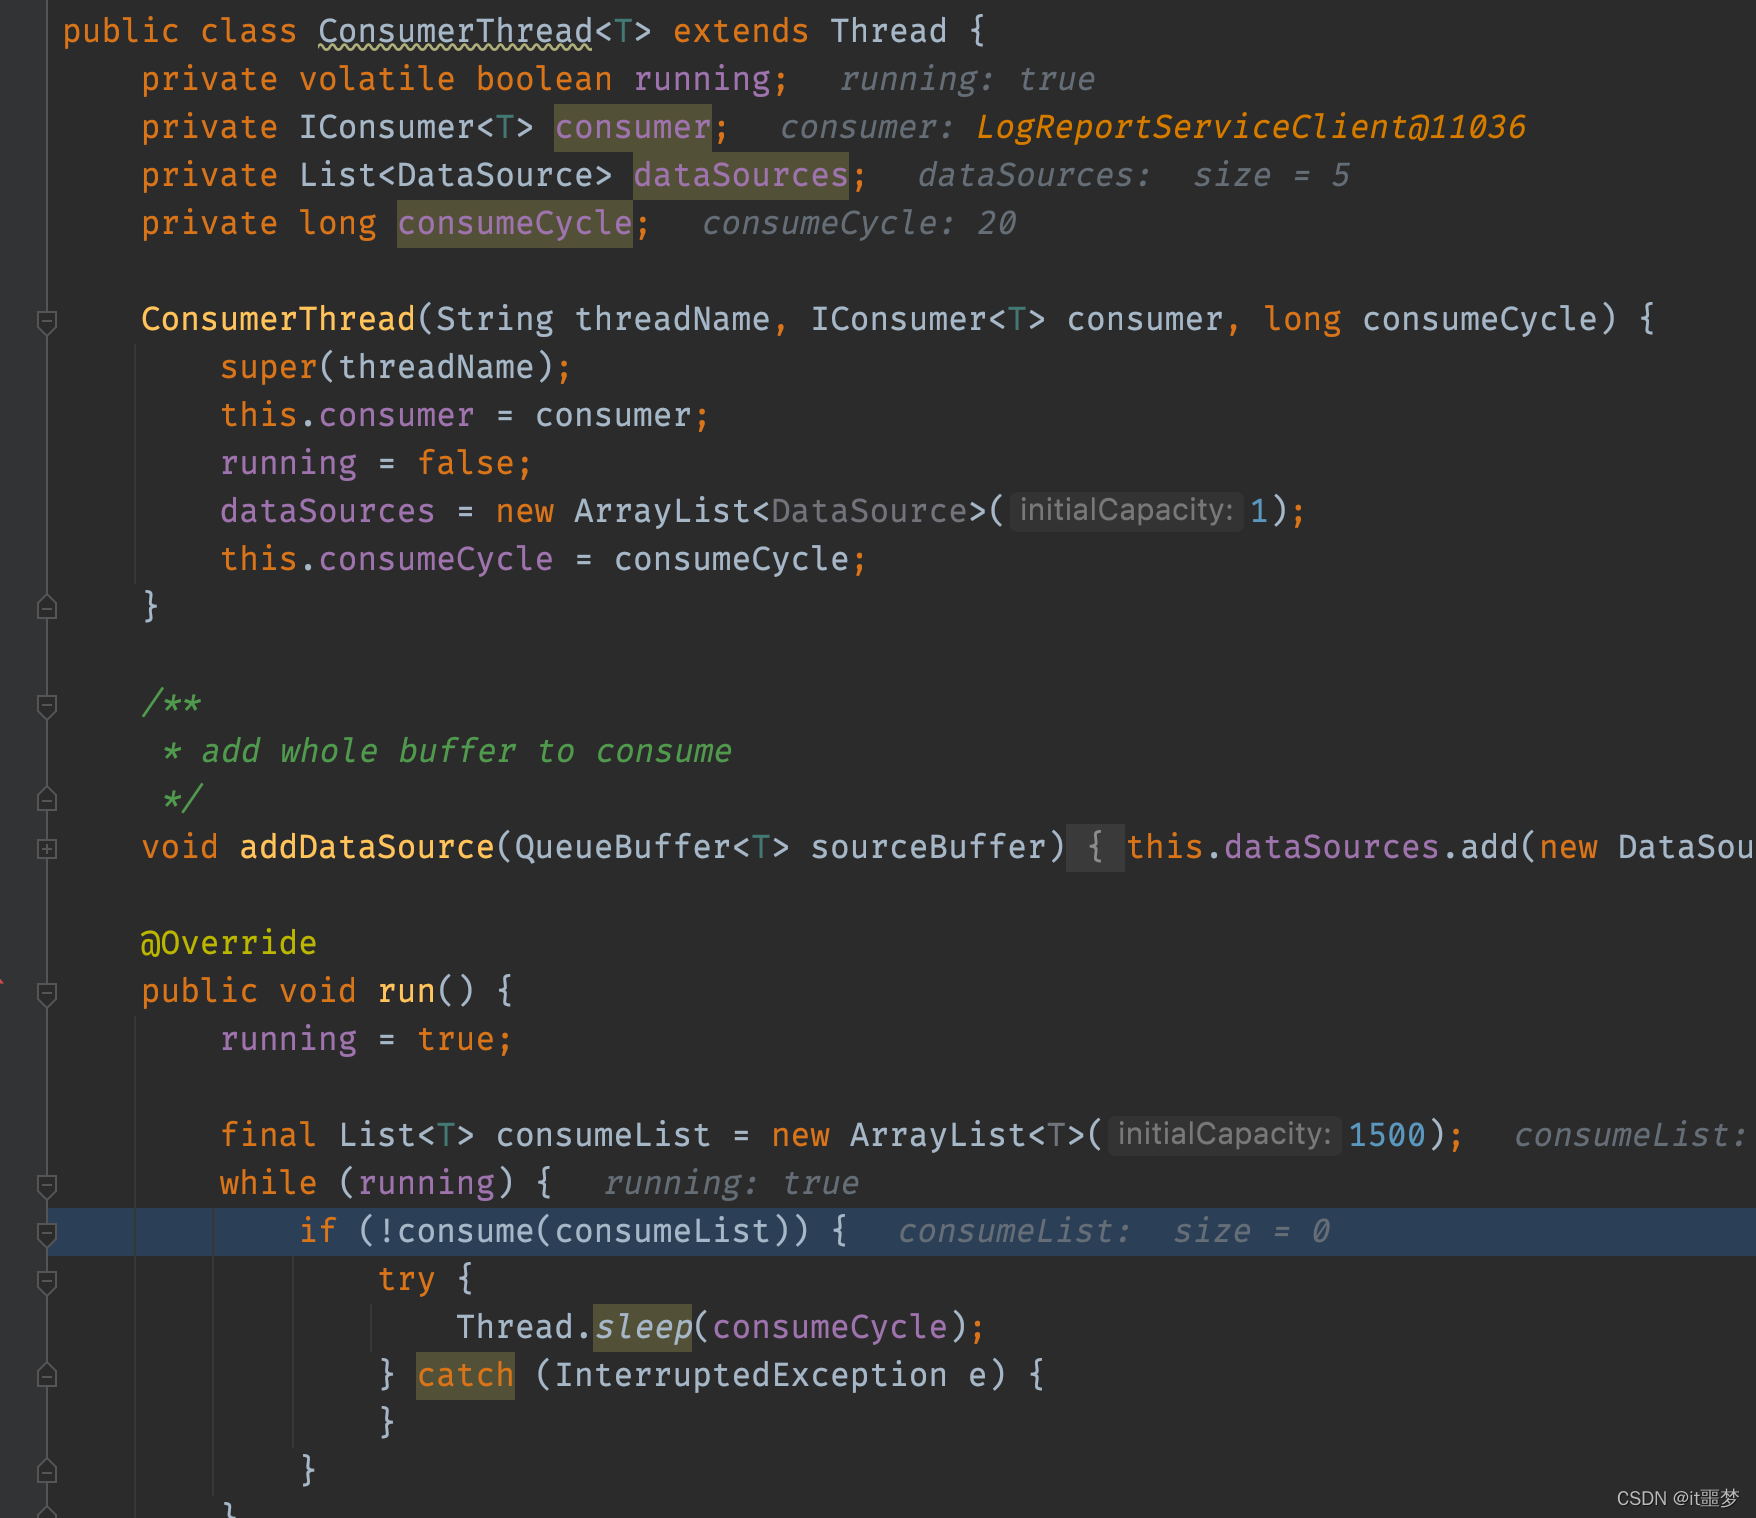Click this.consumeCycle in the constructor assignment
1756x1518 pixels.
coord(386,559)
